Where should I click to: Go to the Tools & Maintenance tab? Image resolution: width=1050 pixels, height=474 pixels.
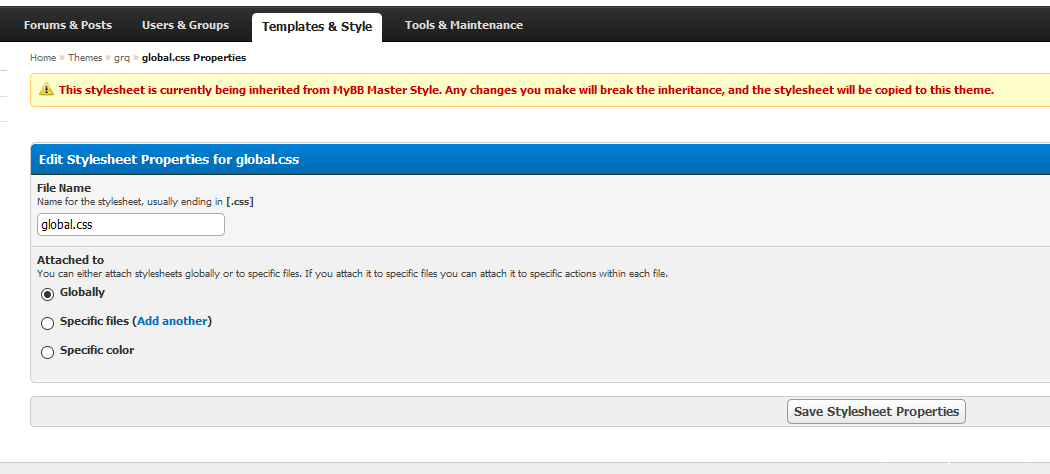tap(463, 25)
